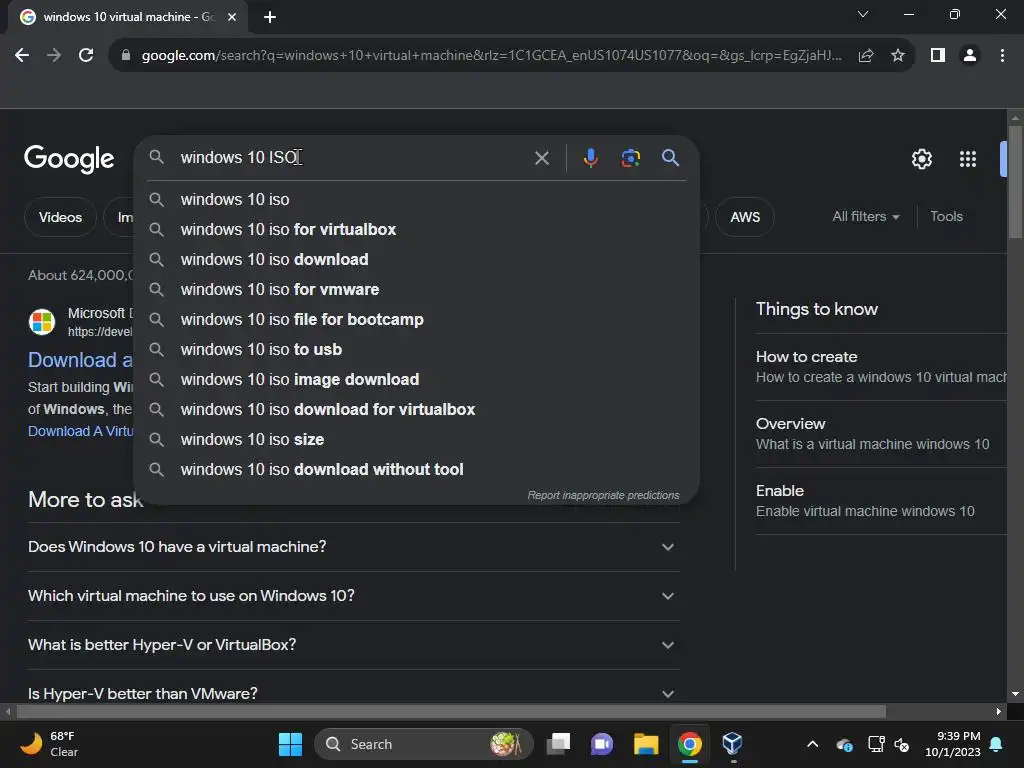Viewport: 1024px width, 768px height.
Task: Switch to the Videos filter tab
Action: click(x=60, y=217)
